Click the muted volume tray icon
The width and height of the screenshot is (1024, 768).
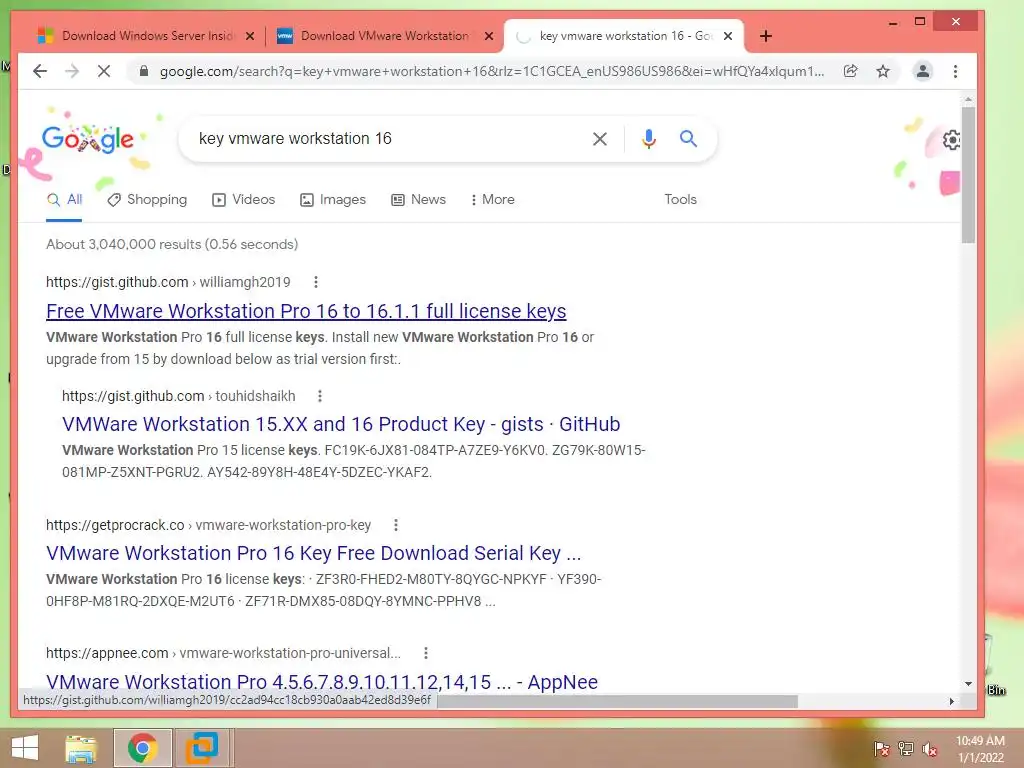click(x=930, y=749)
